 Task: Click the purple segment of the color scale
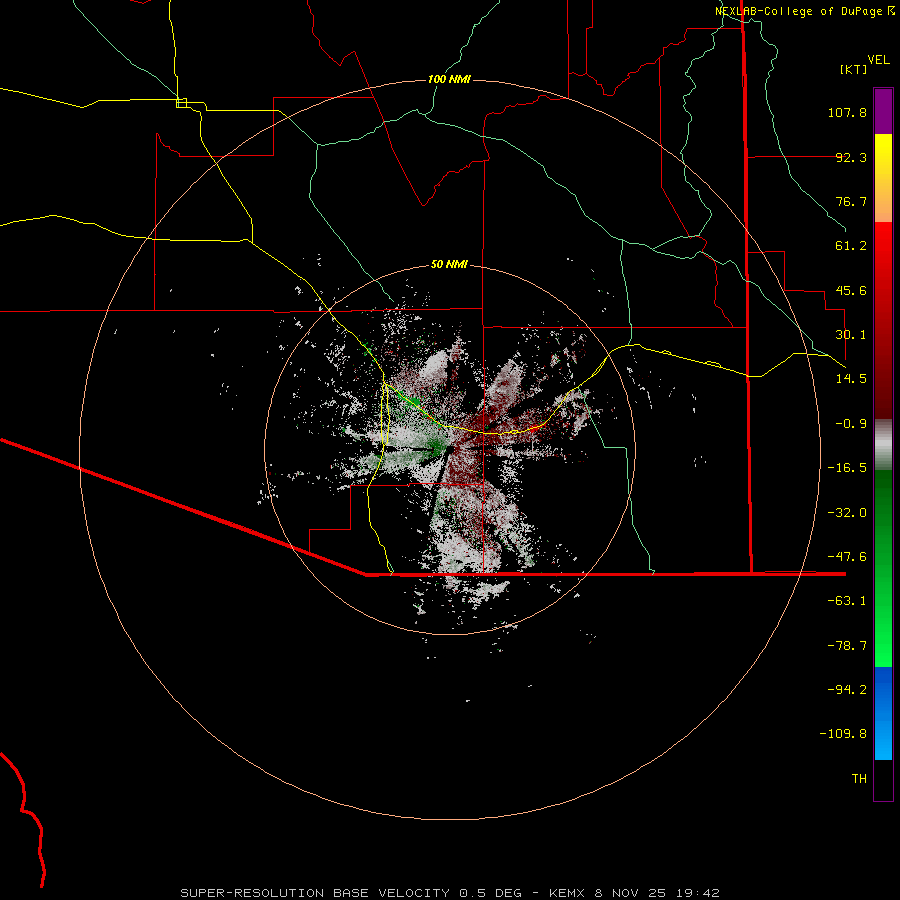(x=883, y=111)
